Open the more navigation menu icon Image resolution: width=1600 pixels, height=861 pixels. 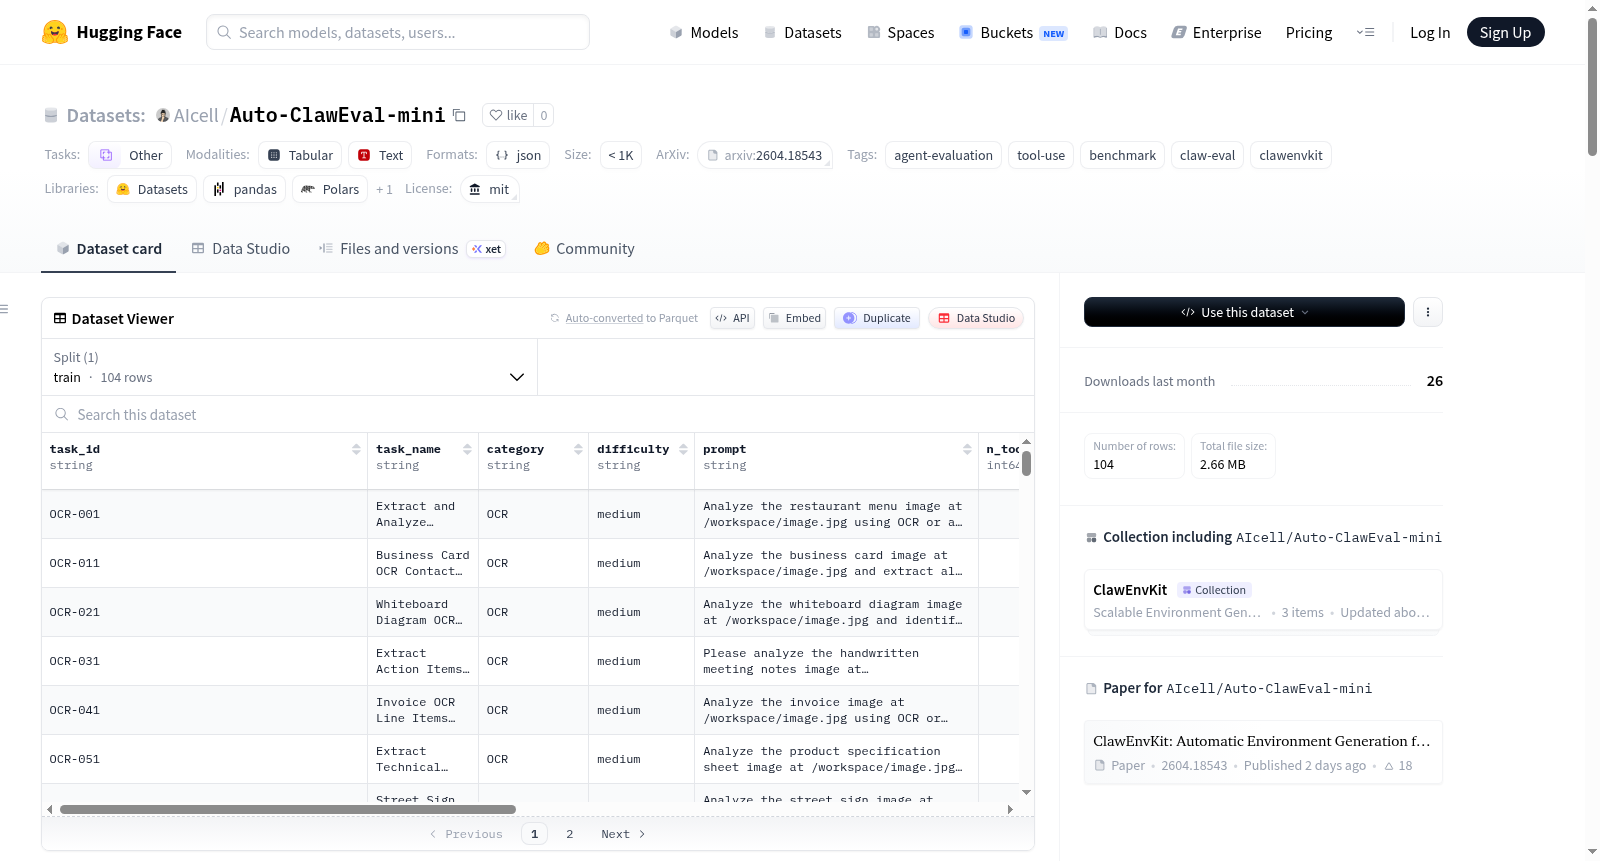click(1365, 32)
